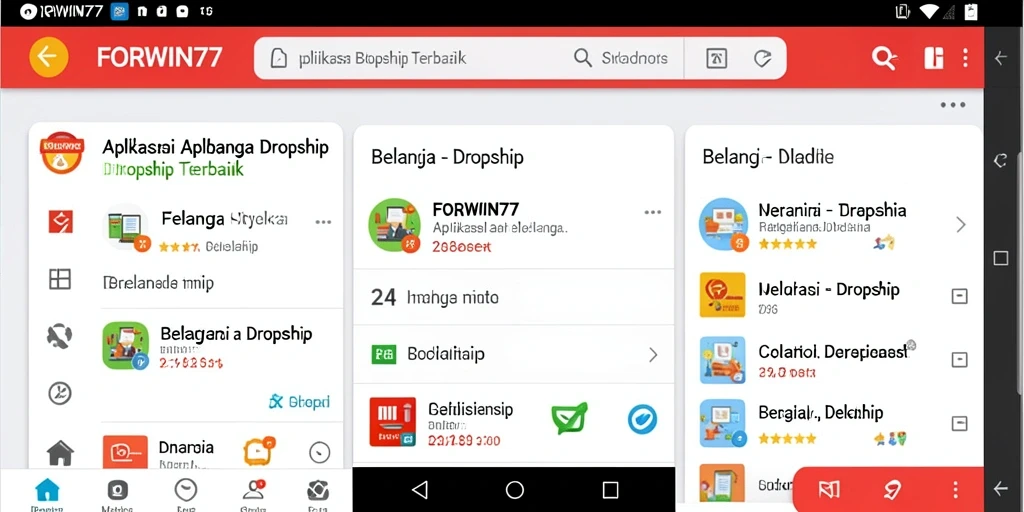The image size is (1024, 512).
Task: Click the Belanja - Dropship heading
Action: (x=447, y=157)
